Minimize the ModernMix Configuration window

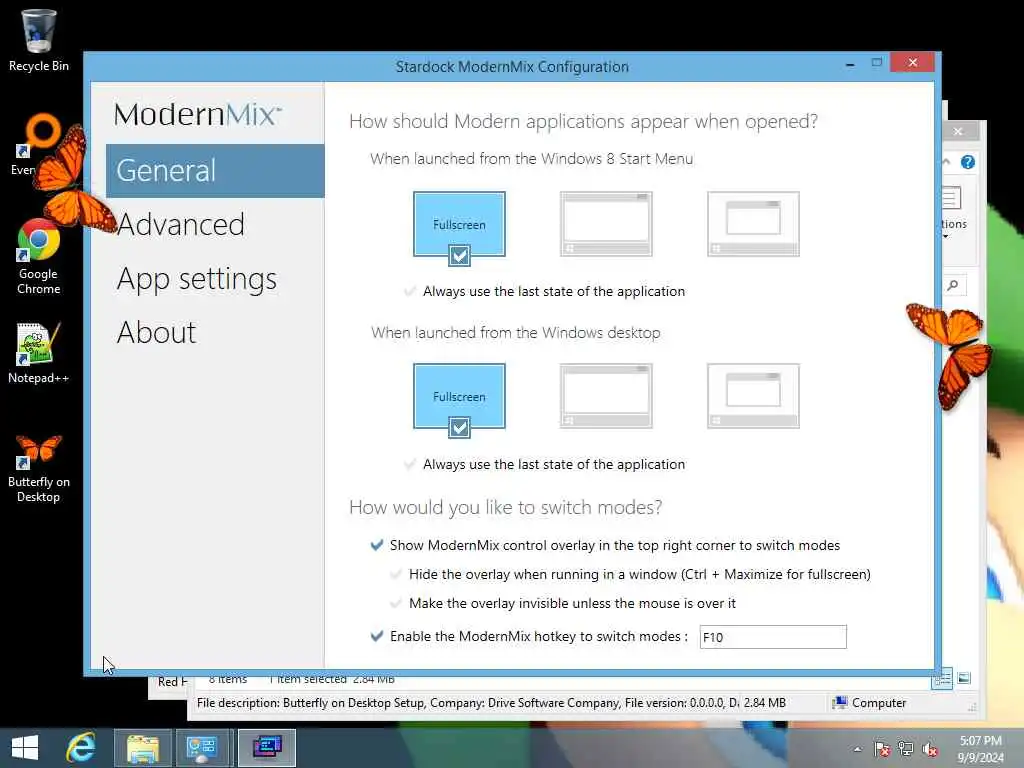click(x=850, y=64)
